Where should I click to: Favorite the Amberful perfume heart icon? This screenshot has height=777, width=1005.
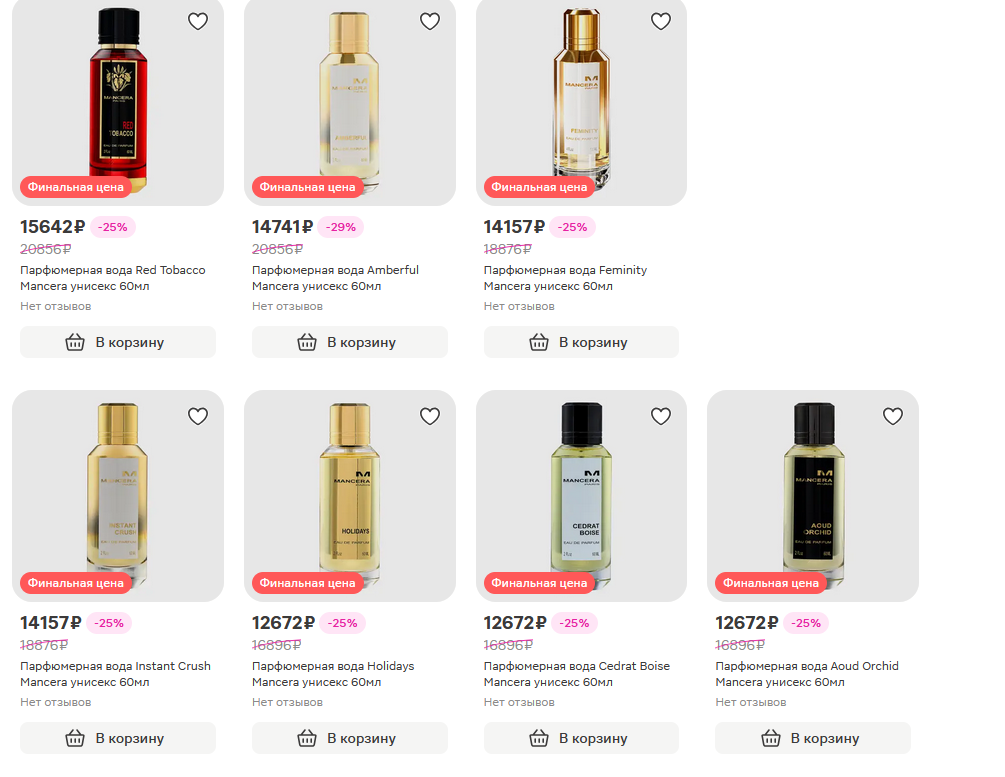[429, 21]
